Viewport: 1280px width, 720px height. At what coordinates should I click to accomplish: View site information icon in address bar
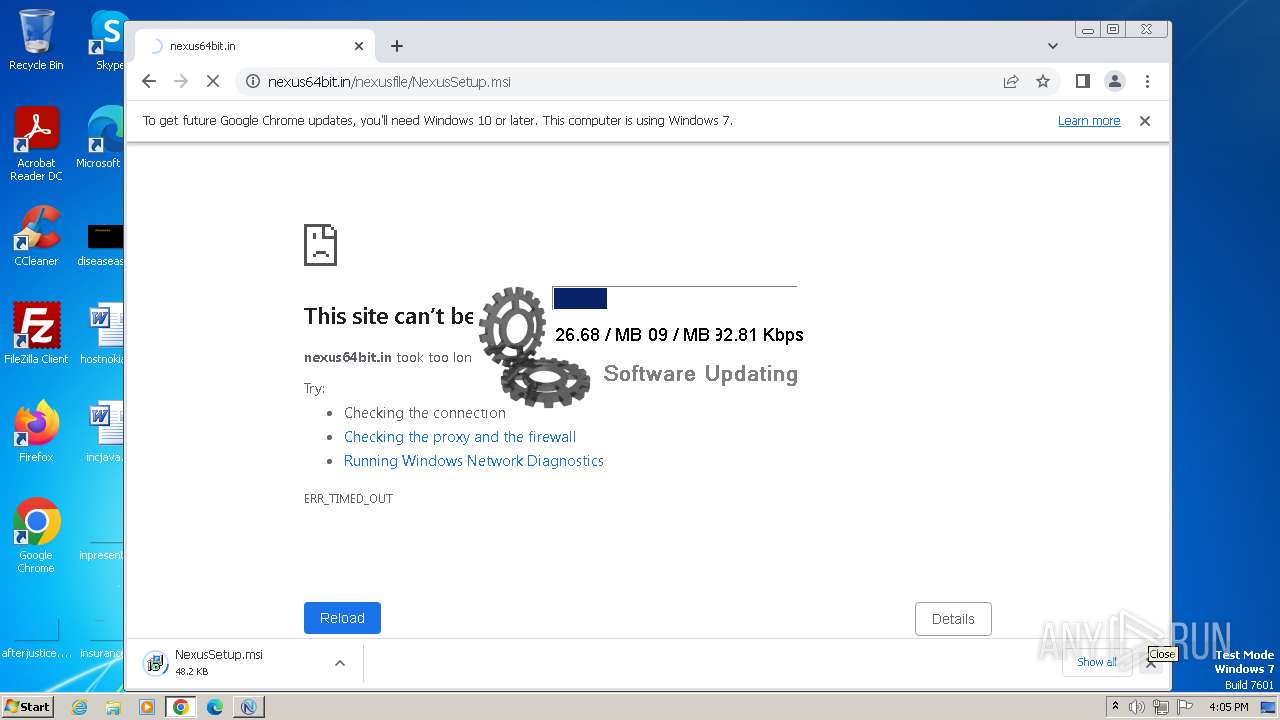coord(253,81)
